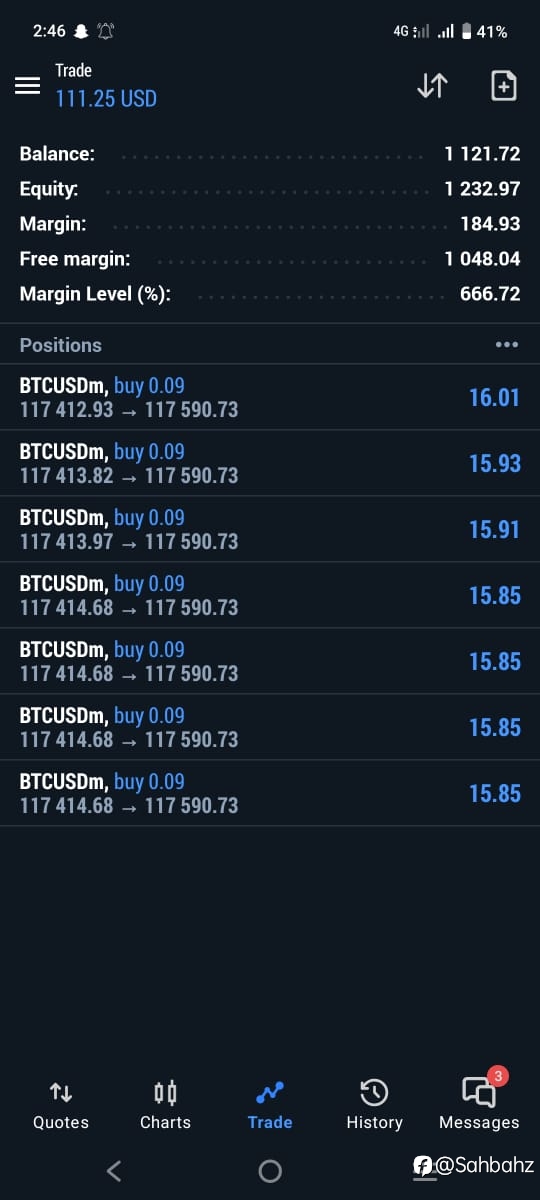
Task: Open the History tab
Action: click(x=374, y=1105)
